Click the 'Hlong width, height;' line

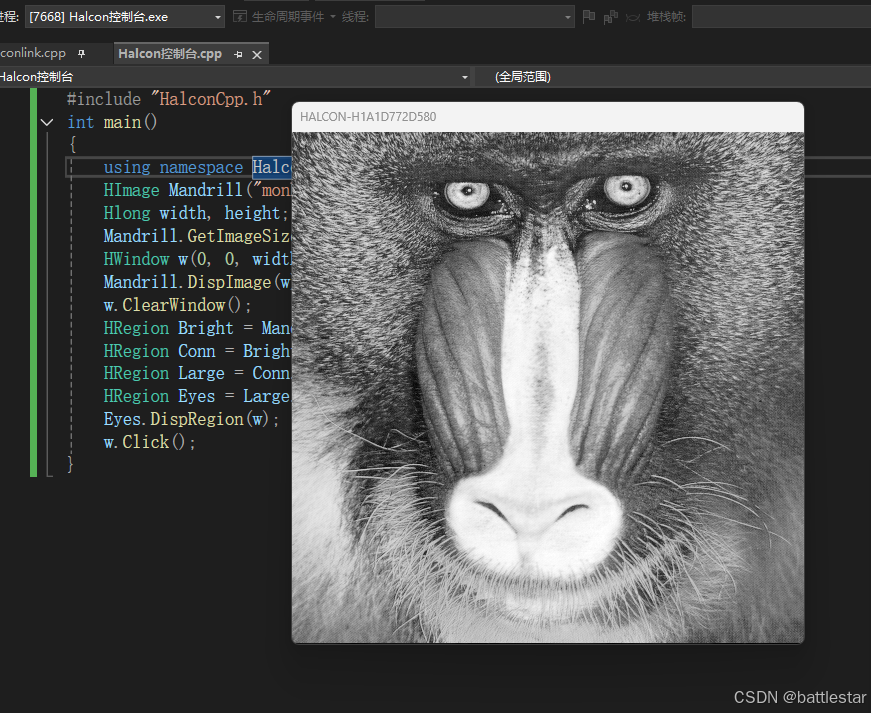(196, 213)
